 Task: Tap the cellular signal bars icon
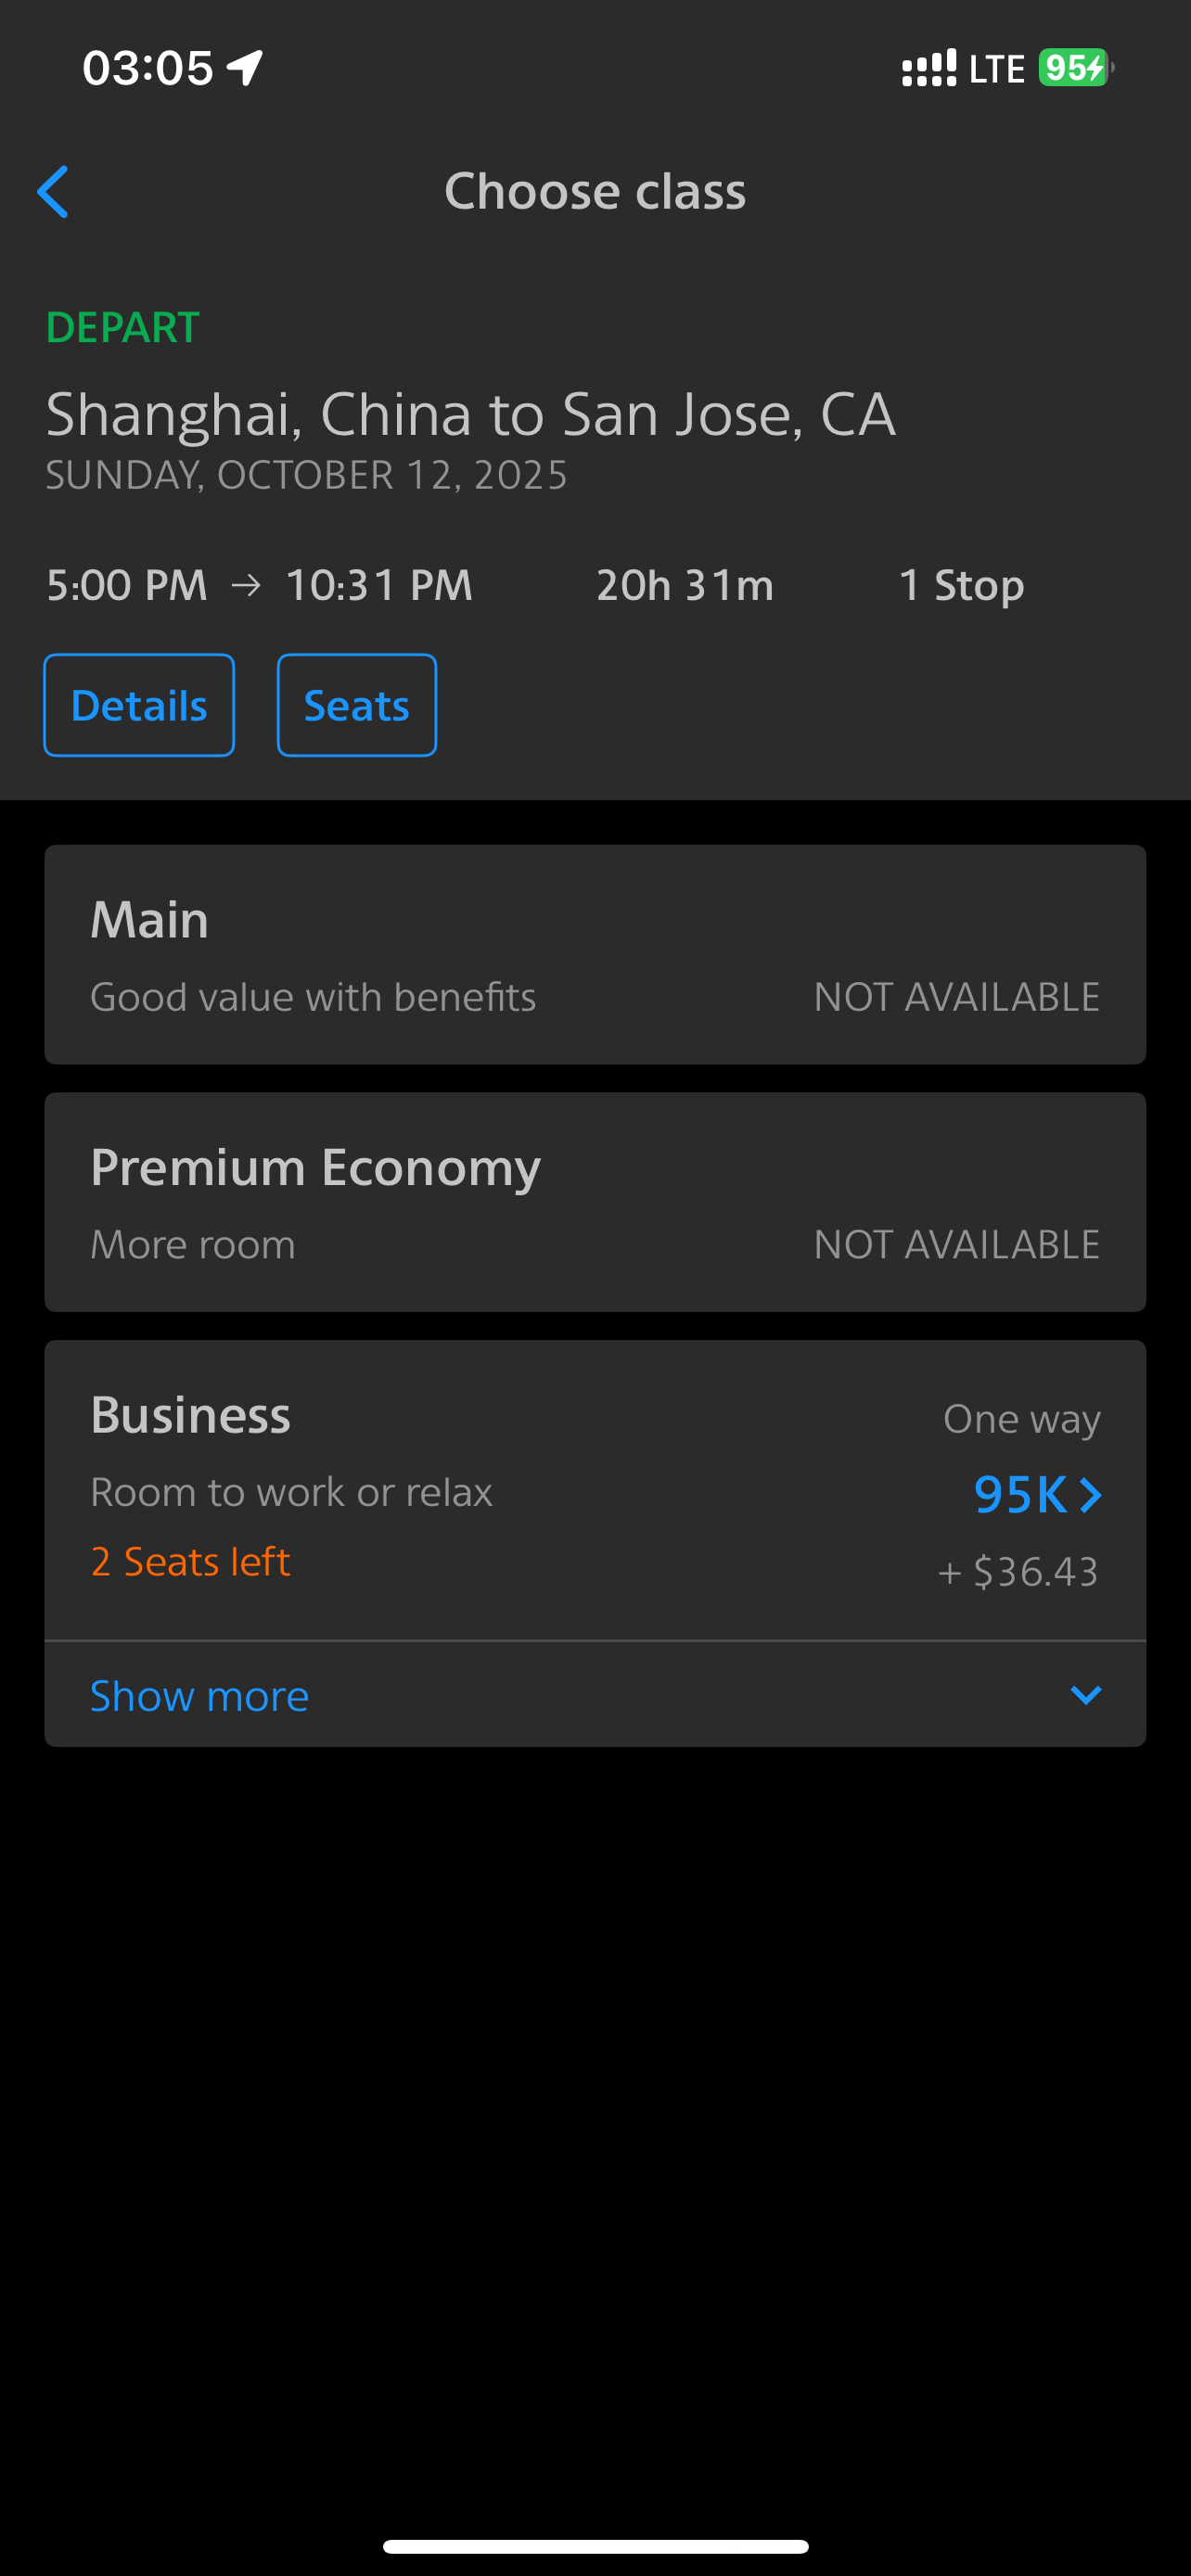pyautogui.click(x=928, y=68)
